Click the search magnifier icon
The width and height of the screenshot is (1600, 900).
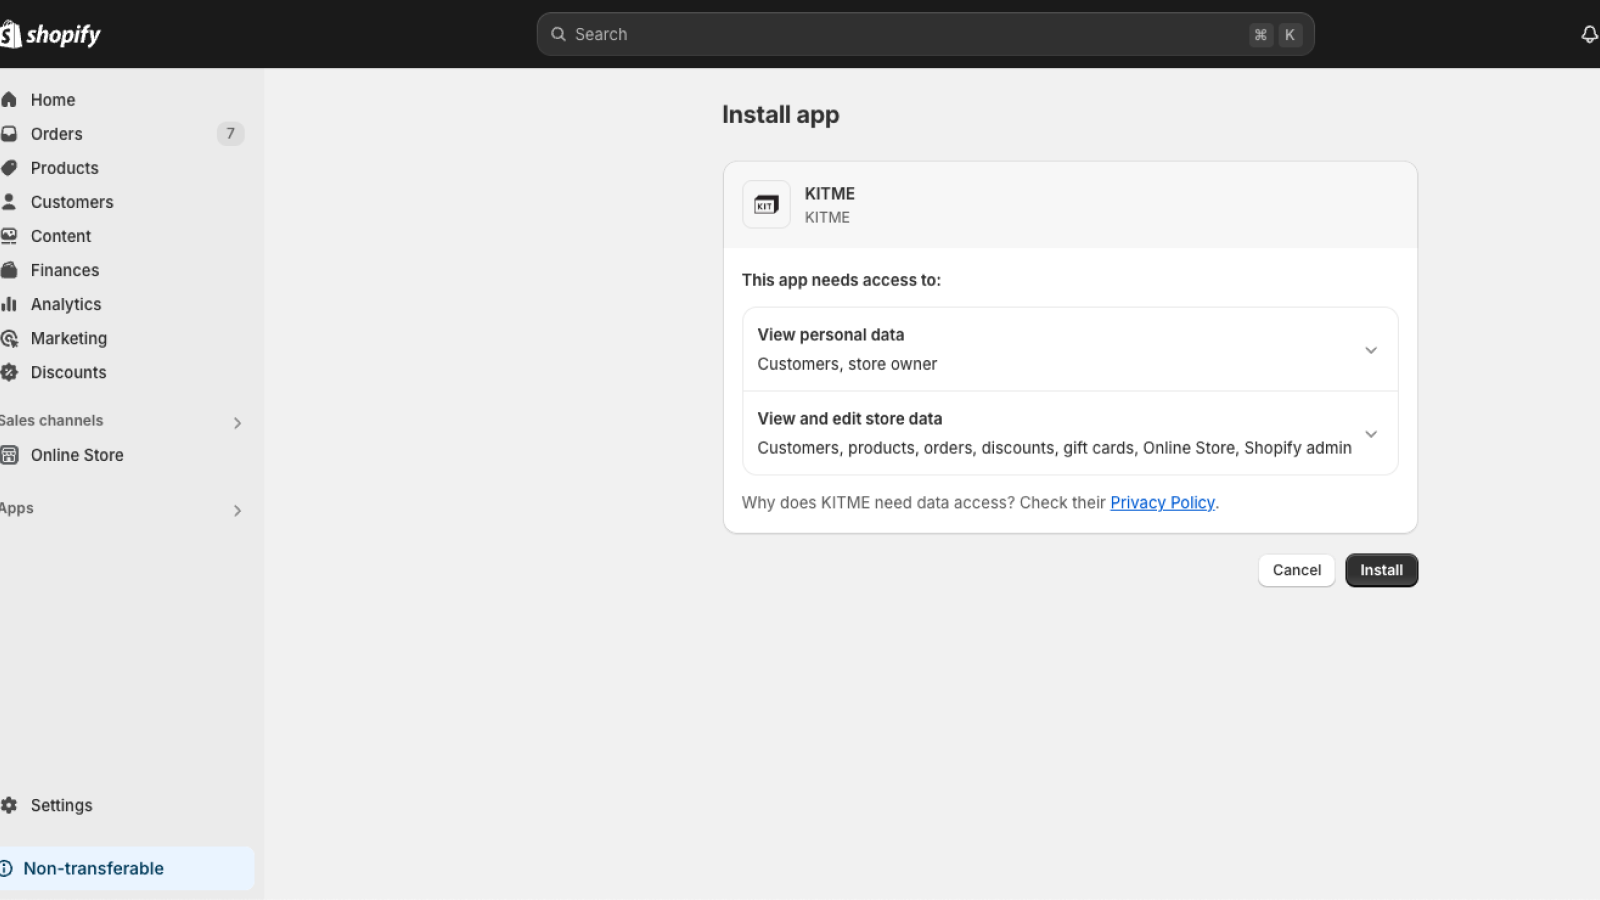pyautogui.click(x=558, y=34)
